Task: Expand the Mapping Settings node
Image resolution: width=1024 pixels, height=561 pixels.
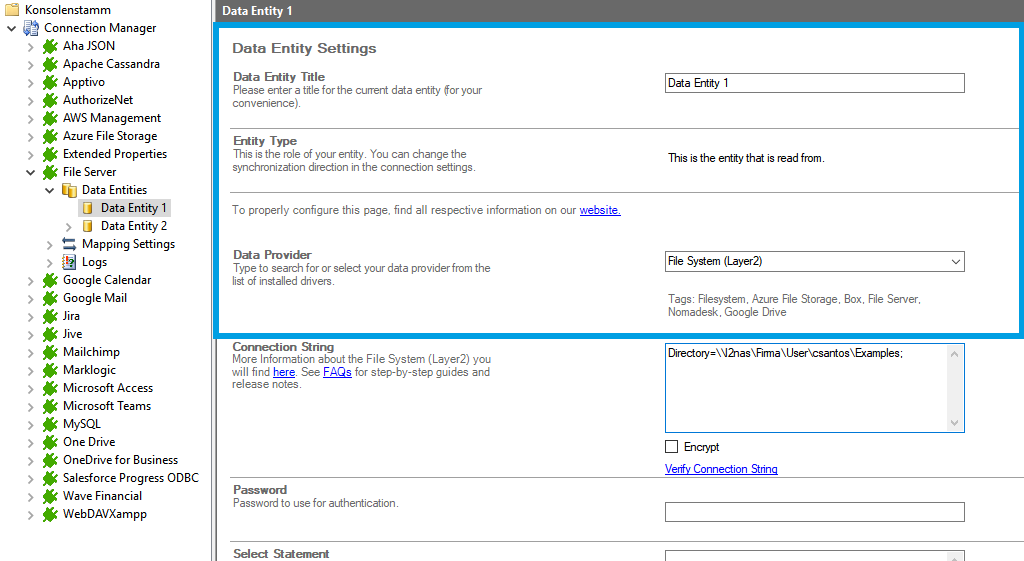Action: click(50, 244)
